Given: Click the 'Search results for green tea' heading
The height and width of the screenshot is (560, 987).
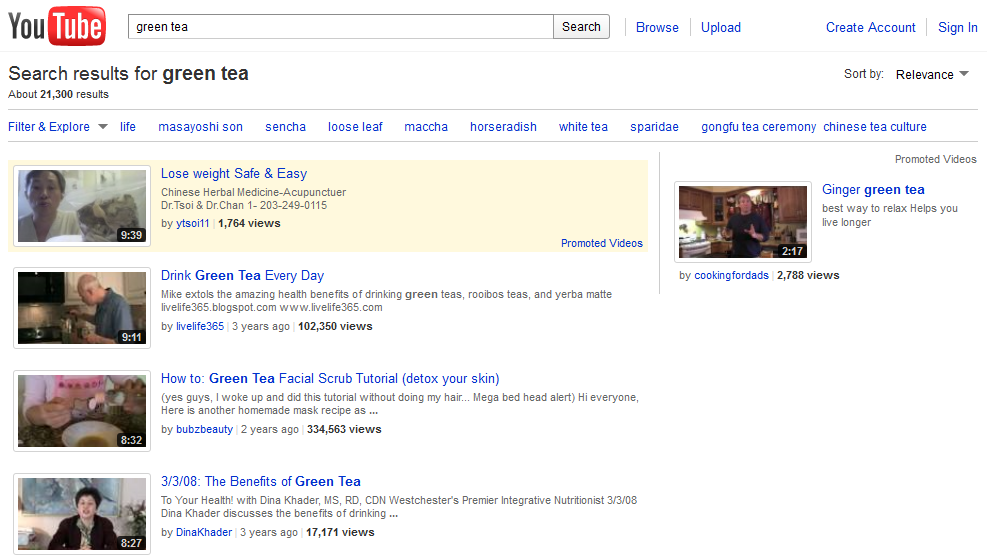Looking at the screenshot, I should click(x=128, y=74).
